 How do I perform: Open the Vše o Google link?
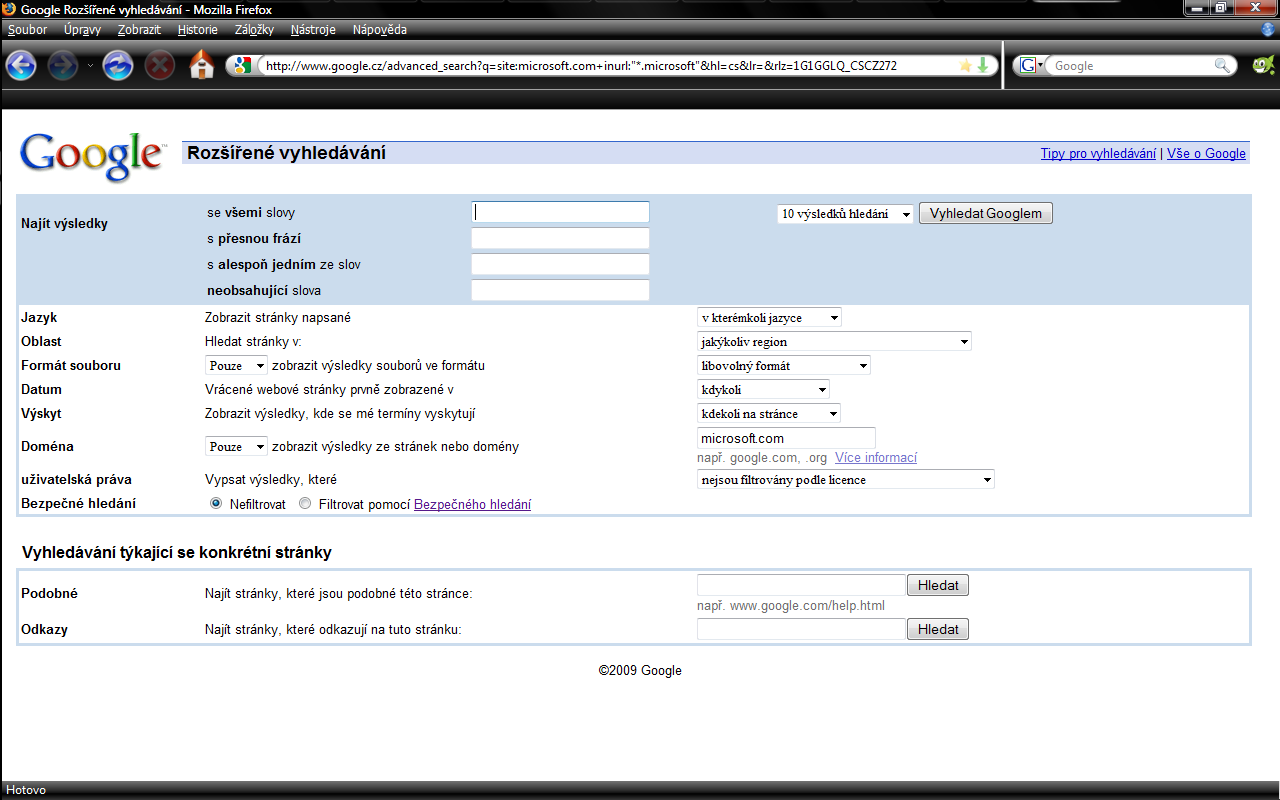(1206, 154)
